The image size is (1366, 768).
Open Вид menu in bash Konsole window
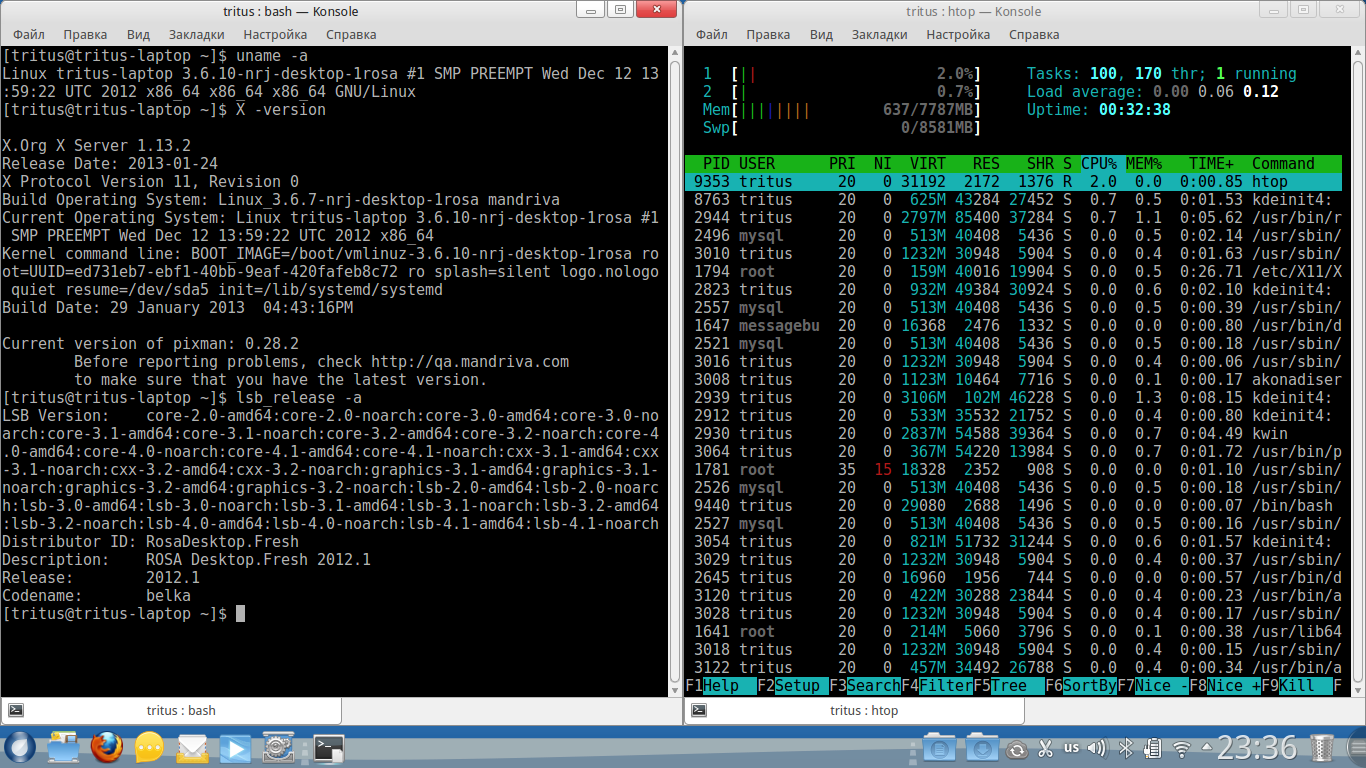click(138, 34)
